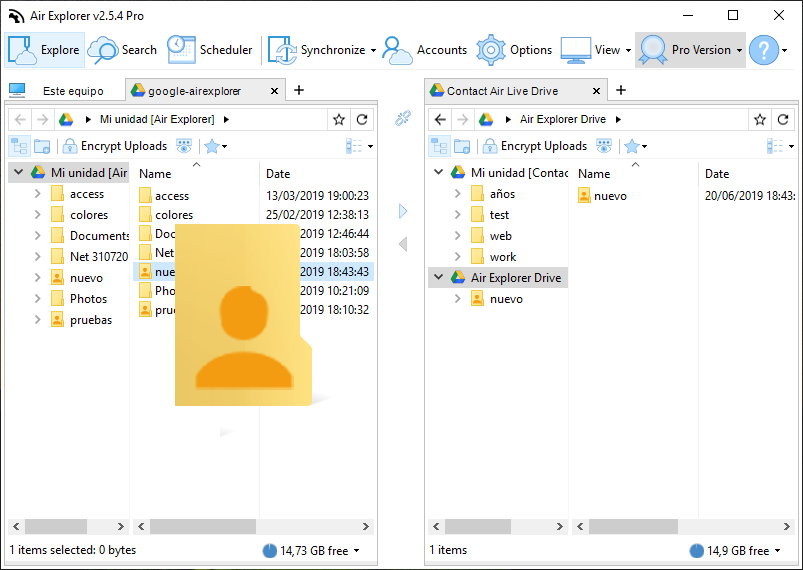Open the Explore view
The width and height of the screenshot is (803, 570).
point(45,50)
